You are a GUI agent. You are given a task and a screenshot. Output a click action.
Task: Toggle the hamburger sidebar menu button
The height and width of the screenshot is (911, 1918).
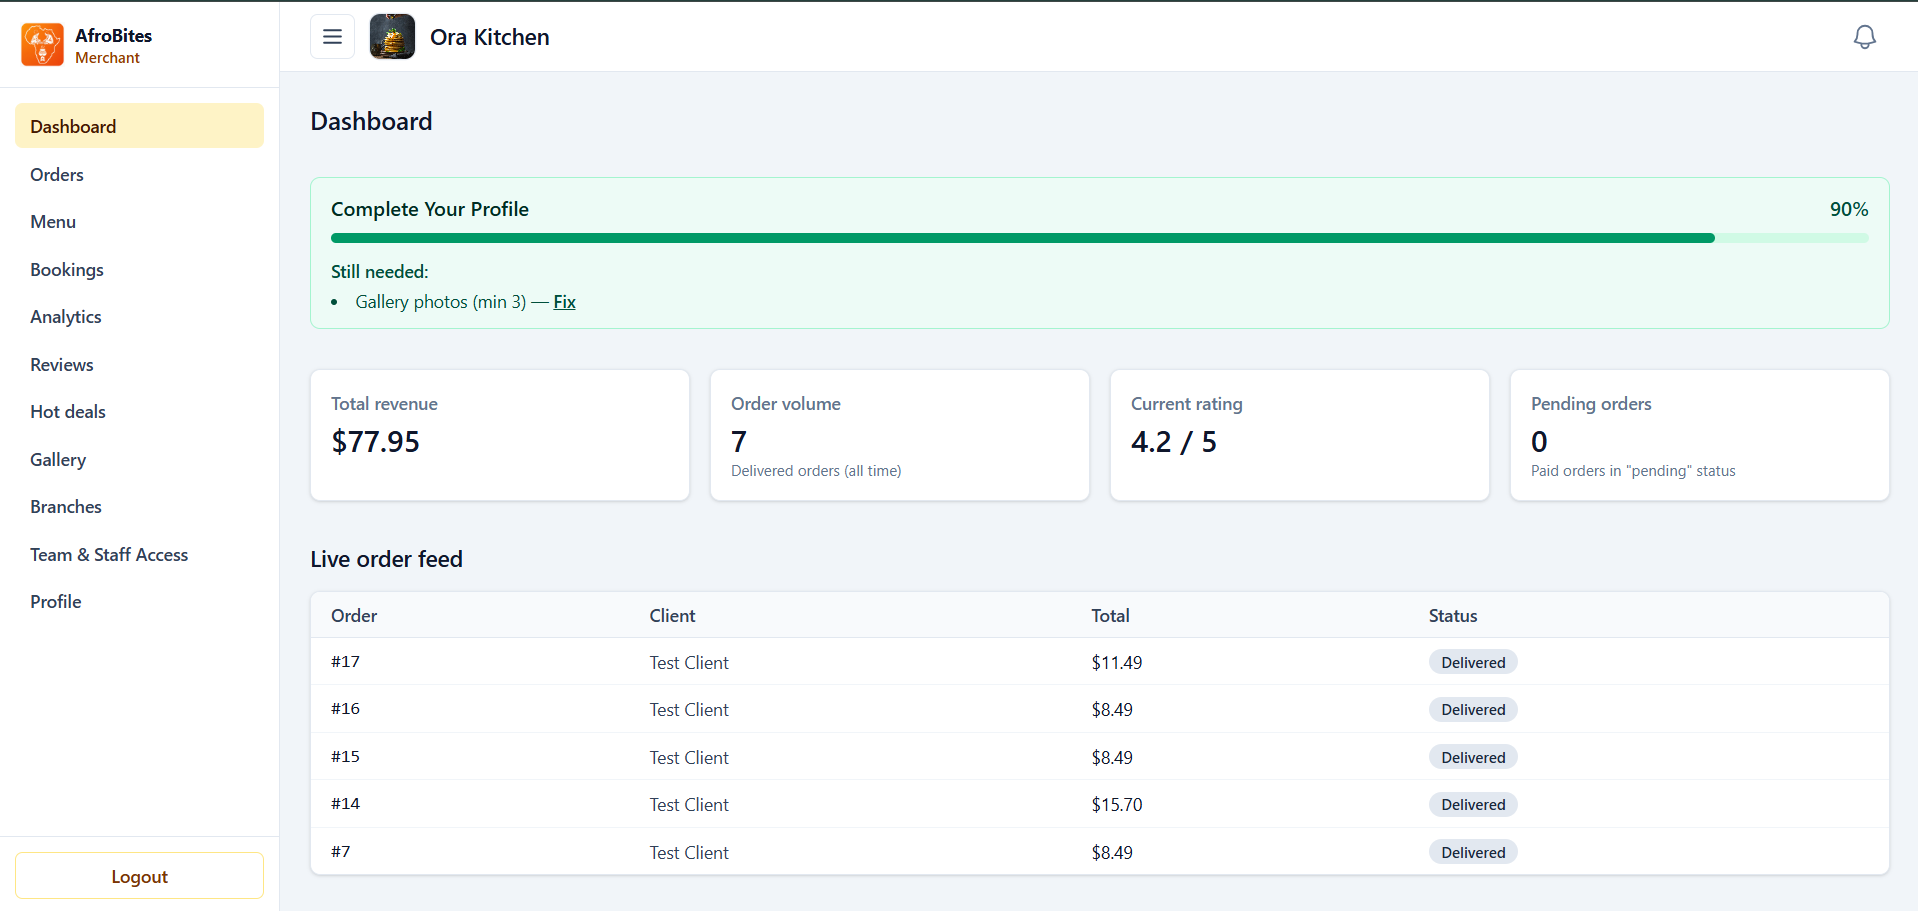pyautogui.click(x=332, y=37)
